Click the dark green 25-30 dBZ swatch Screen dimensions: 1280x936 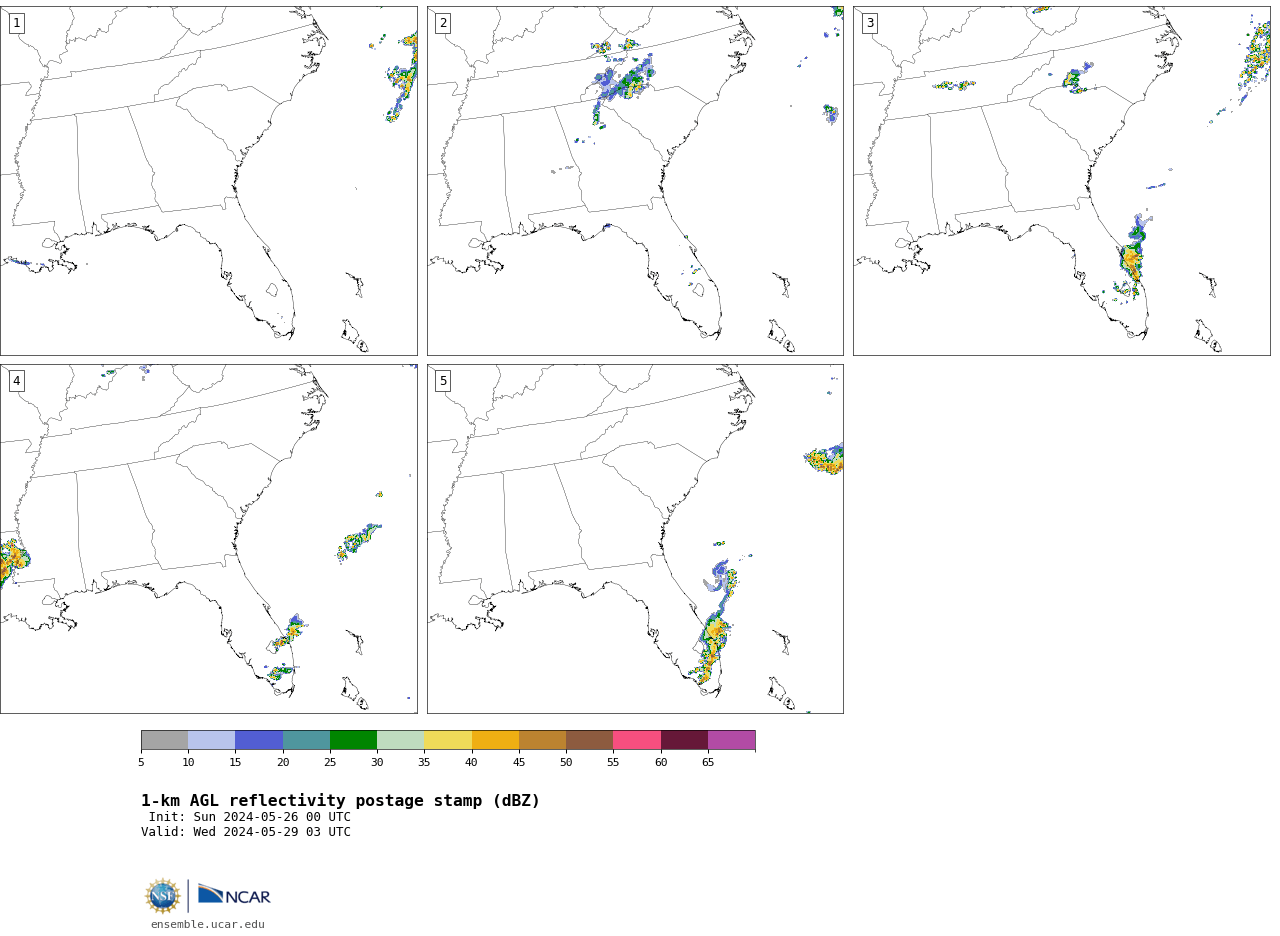[353, 740]
